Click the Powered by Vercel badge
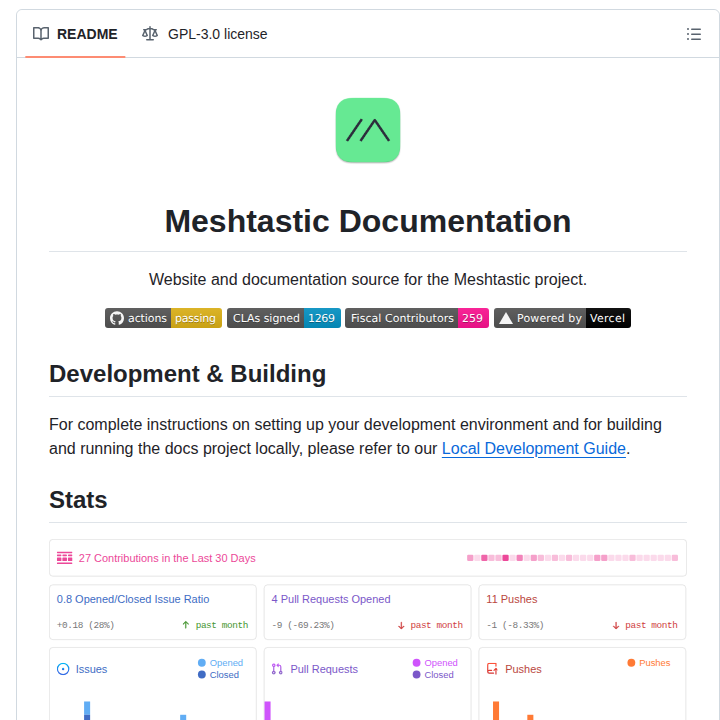This screenshot has height=720, width=720. 562,318
